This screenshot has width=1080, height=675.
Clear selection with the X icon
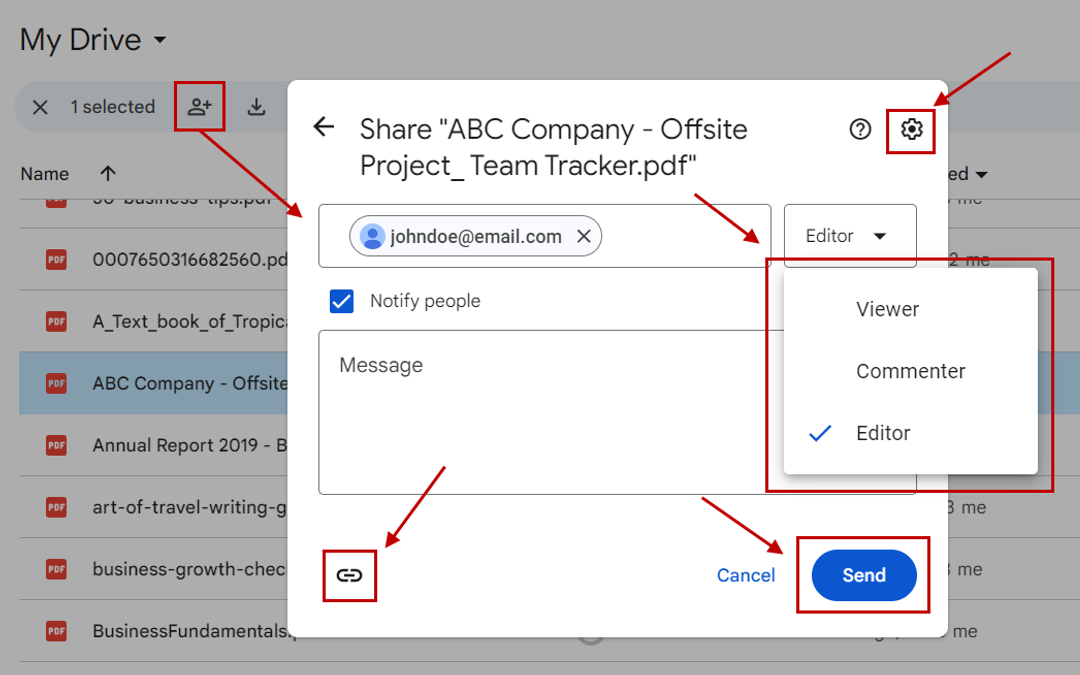tap(39, 106)
